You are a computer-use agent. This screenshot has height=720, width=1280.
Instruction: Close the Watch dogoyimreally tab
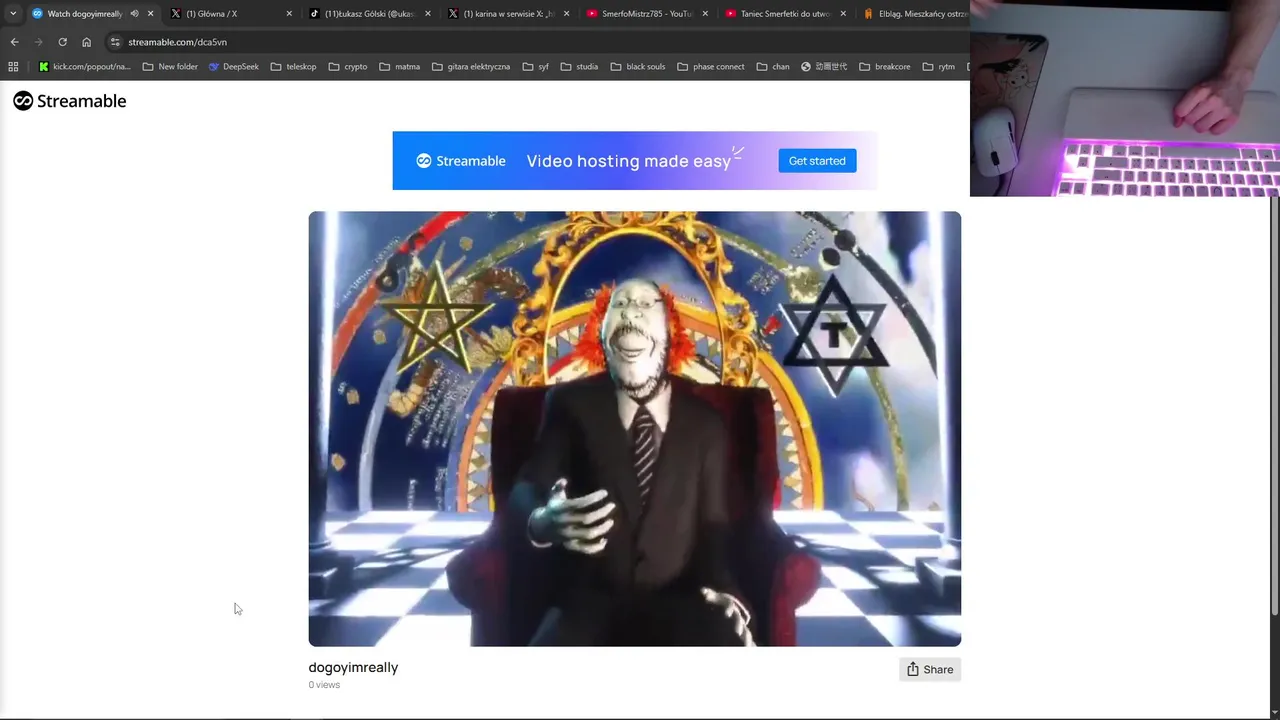coord(150,14)
